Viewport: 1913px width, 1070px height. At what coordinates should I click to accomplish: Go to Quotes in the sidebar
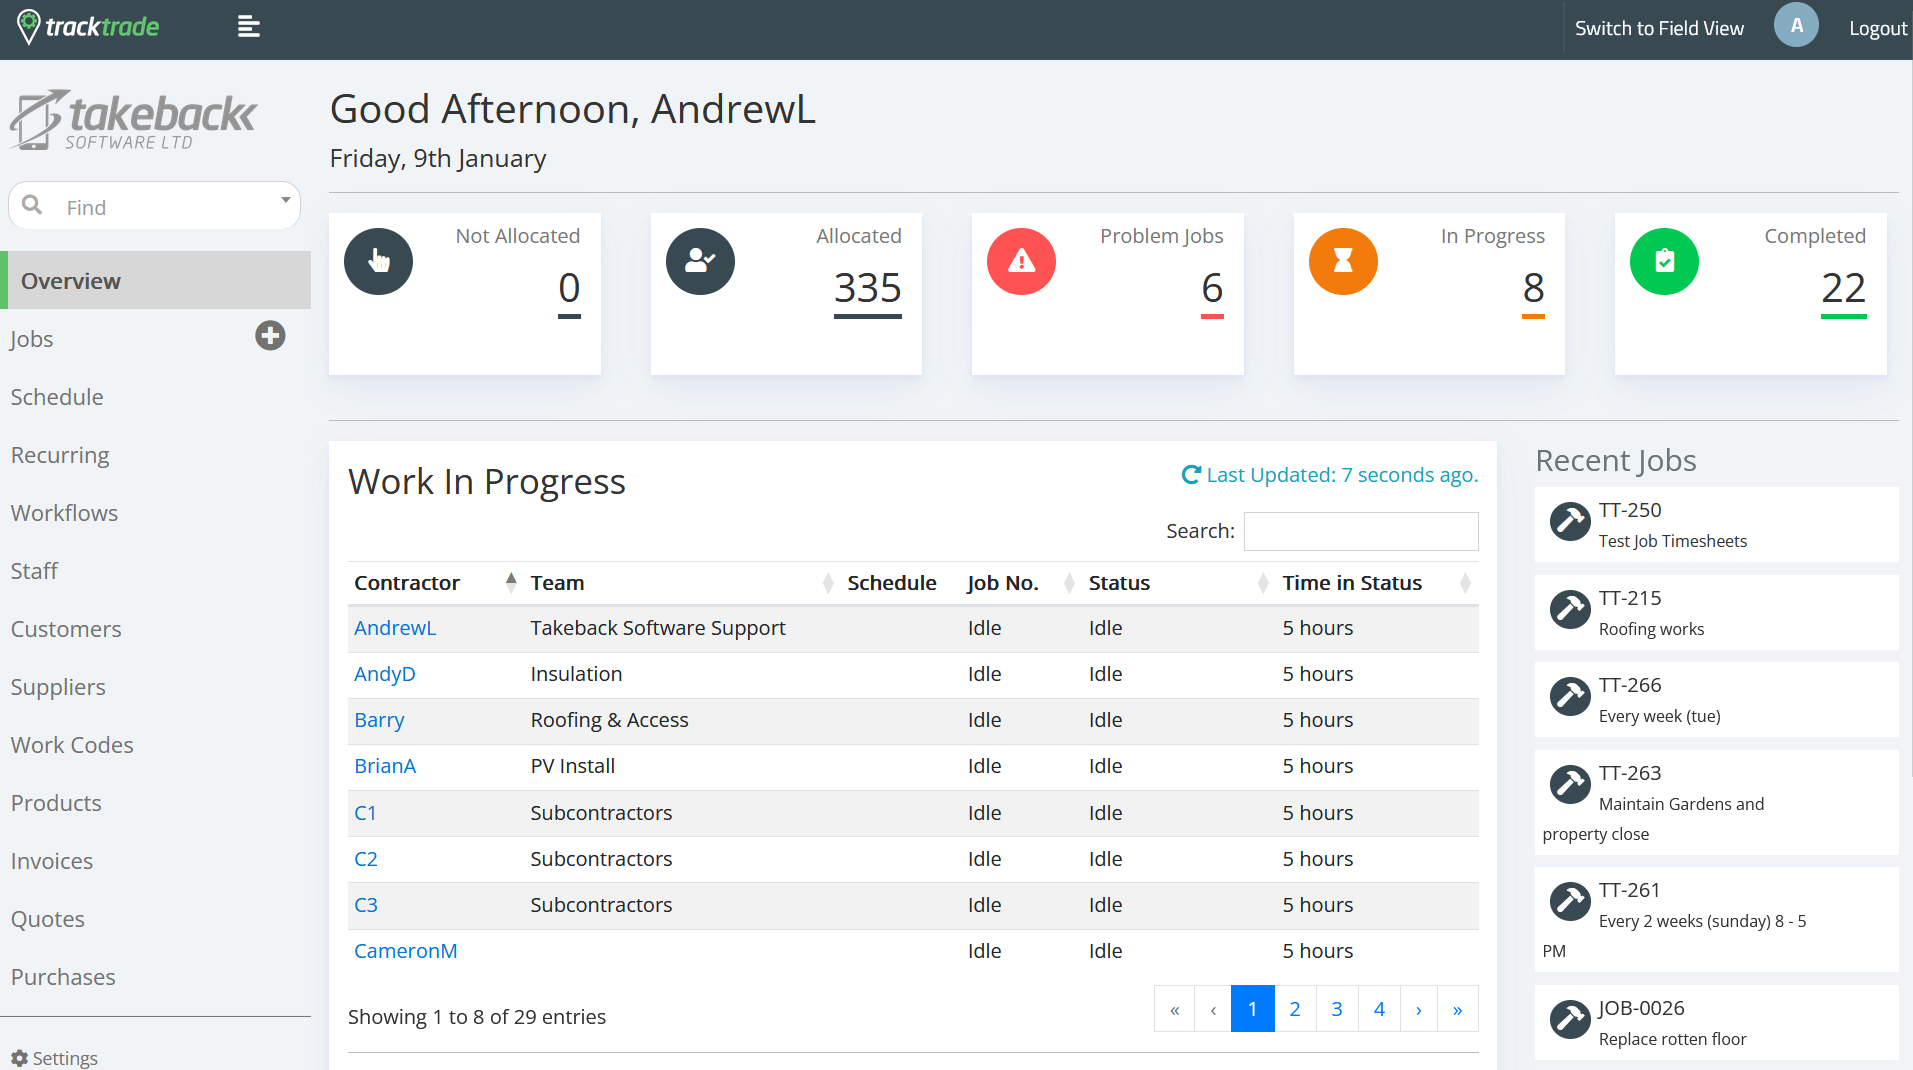coord(48,919)
